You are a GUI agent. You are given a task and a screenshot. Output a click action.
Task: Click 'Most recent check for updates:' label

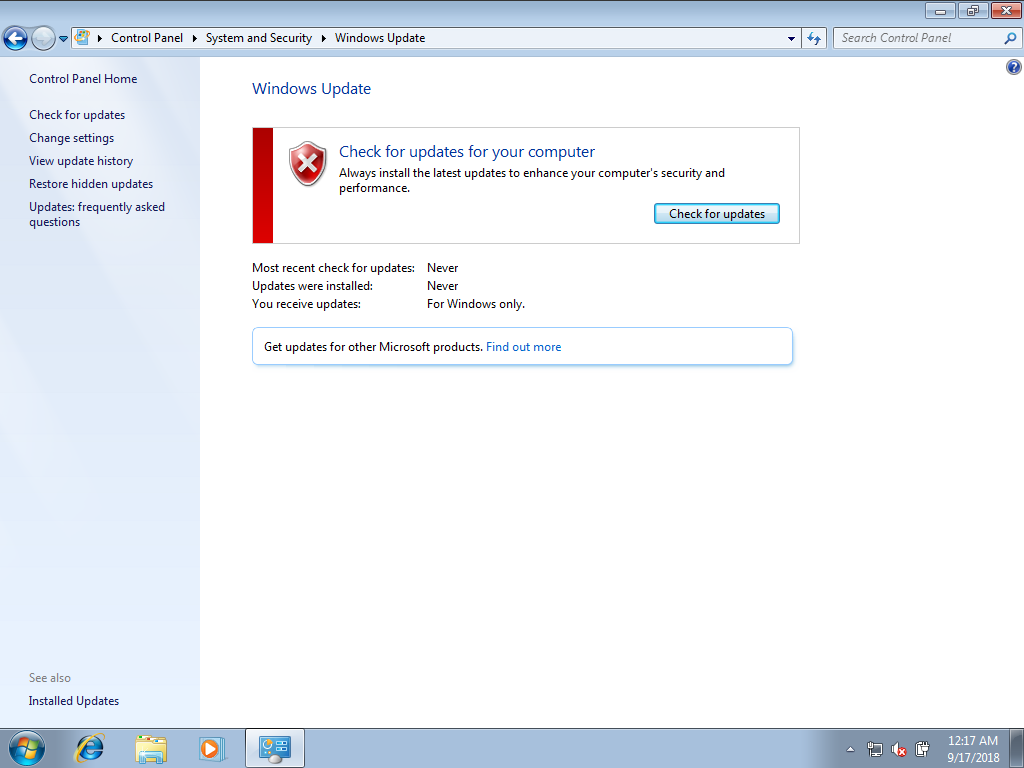click(333, 268)
